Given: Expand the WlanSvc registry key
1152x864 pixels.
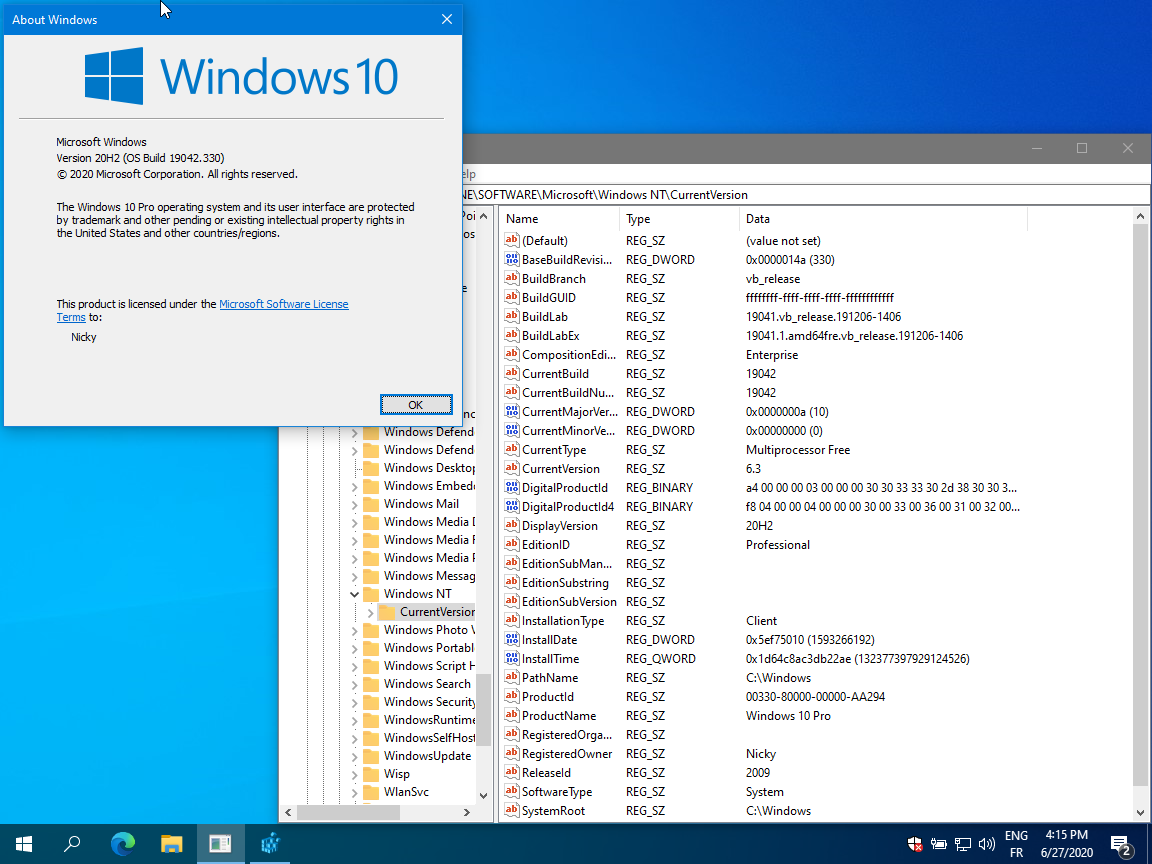Looking at the screenshot, I should point(355,792).
